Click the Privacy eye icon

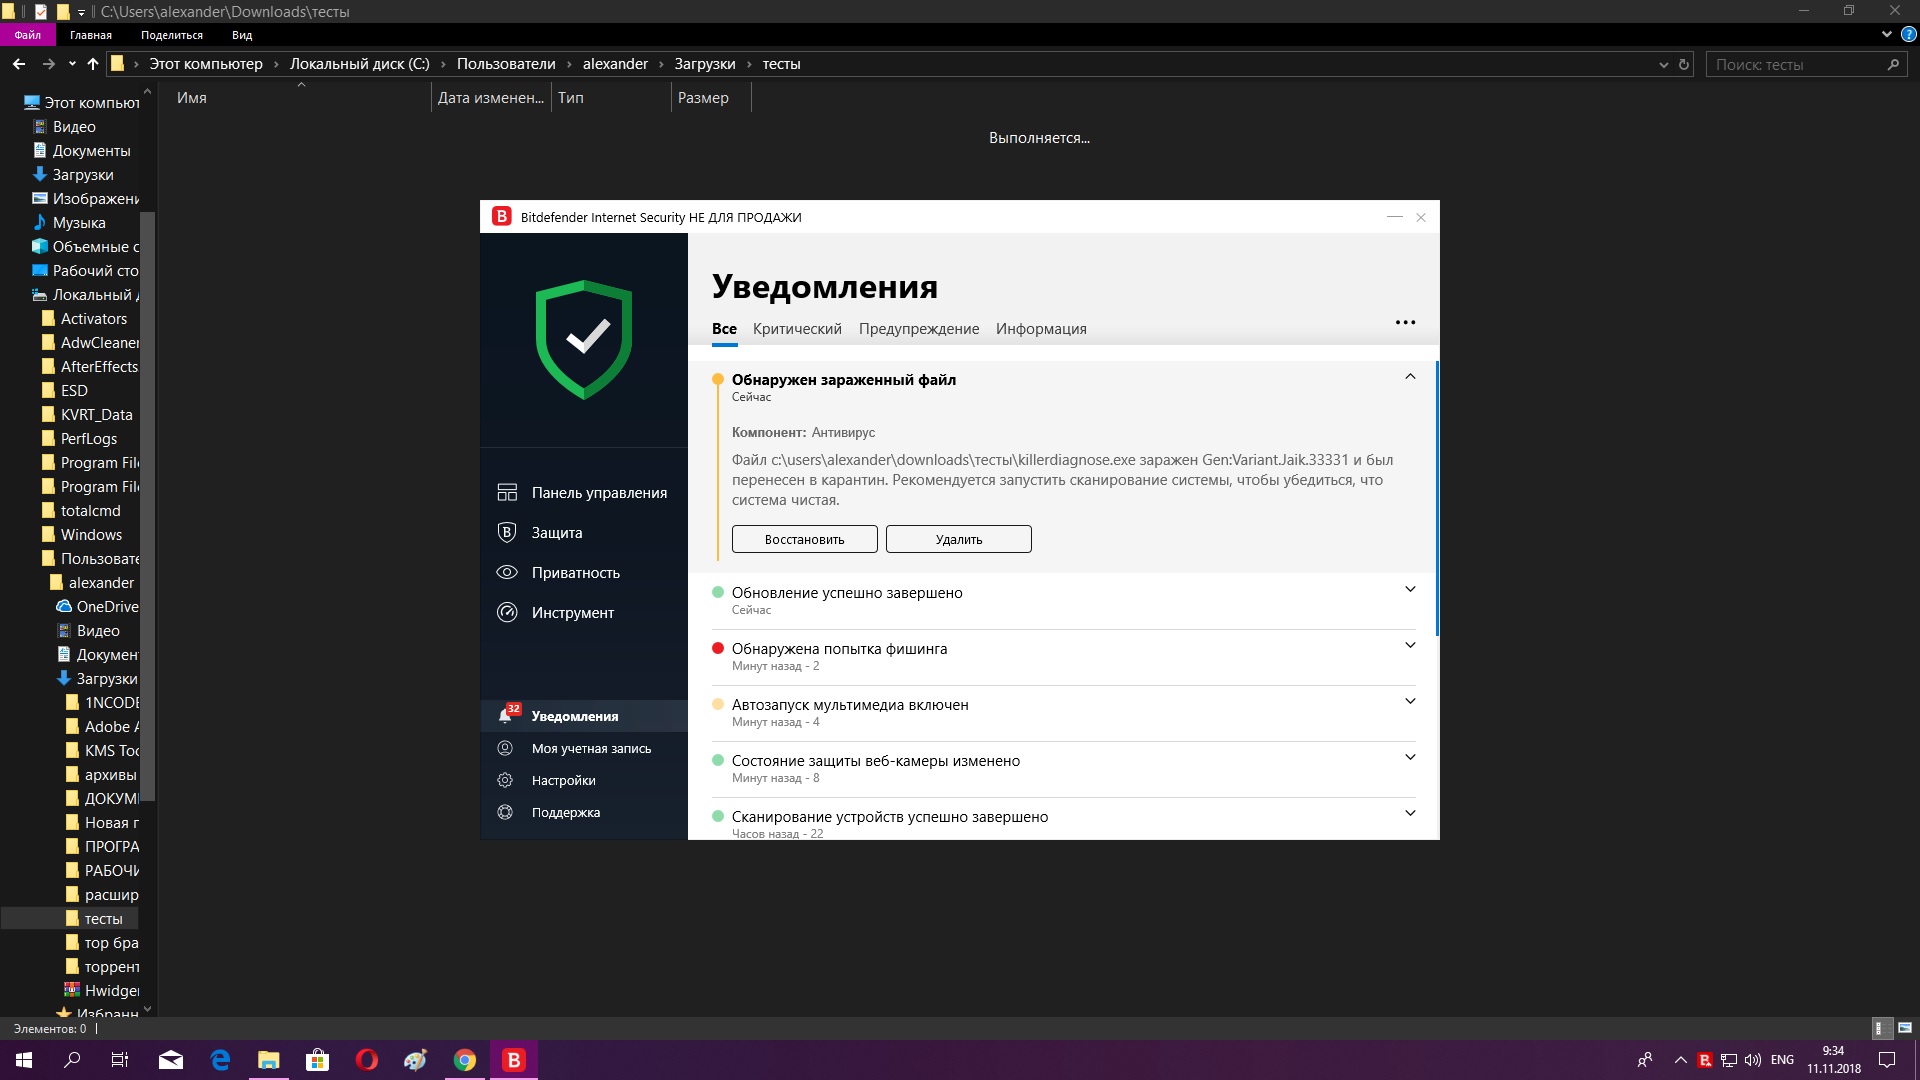[x=507, y=572]
